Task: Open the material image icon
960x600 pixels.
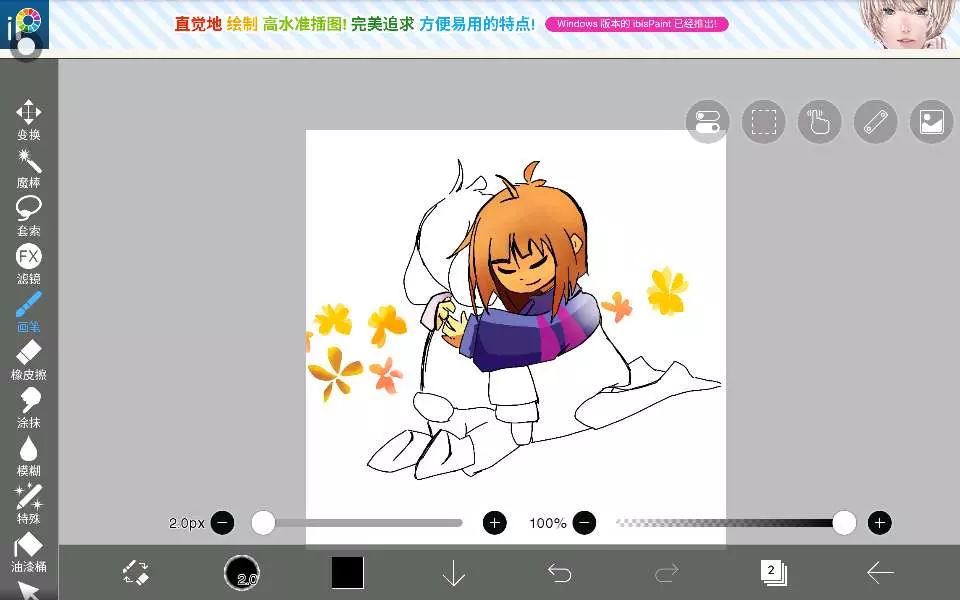Action: (x=931, y=121)
